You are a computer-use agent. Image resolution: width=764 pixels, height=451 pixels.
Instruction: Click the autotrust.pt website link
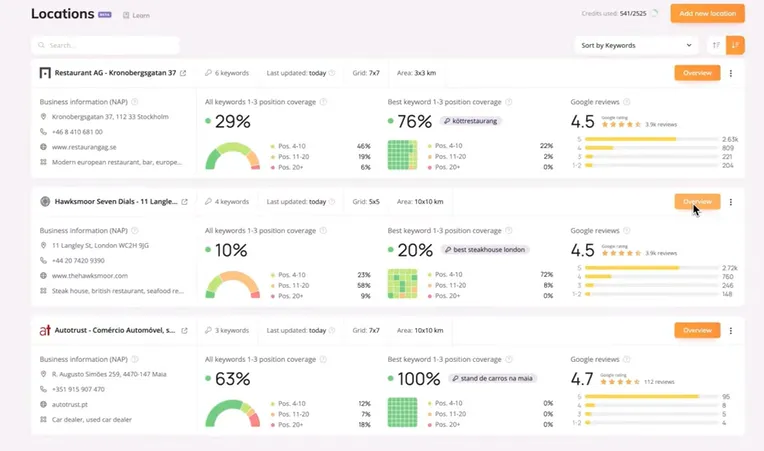(69, 404)
